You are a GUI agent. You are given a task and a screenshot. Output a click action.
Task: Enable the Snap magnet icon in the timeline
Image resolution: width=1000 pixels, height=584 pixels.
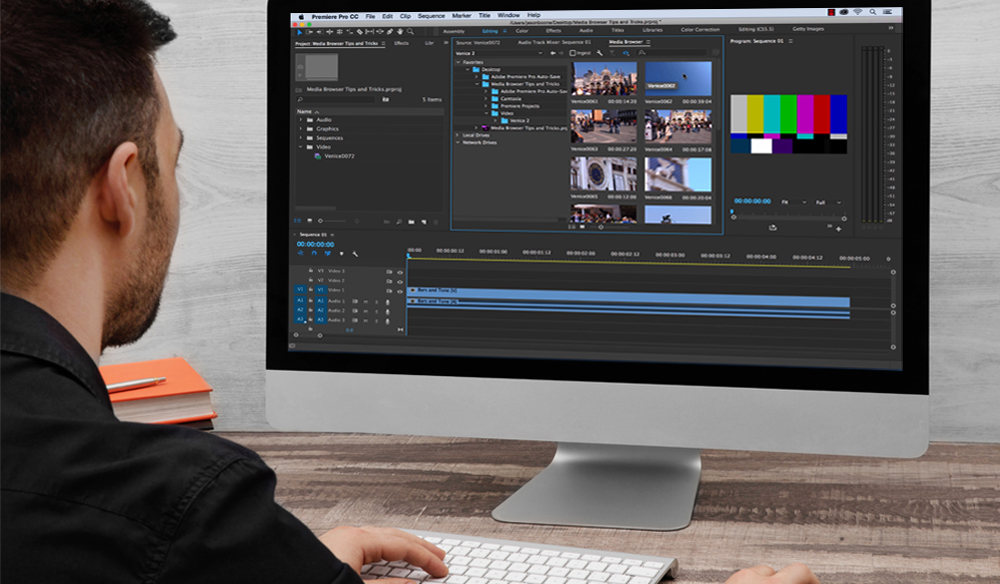314,254
